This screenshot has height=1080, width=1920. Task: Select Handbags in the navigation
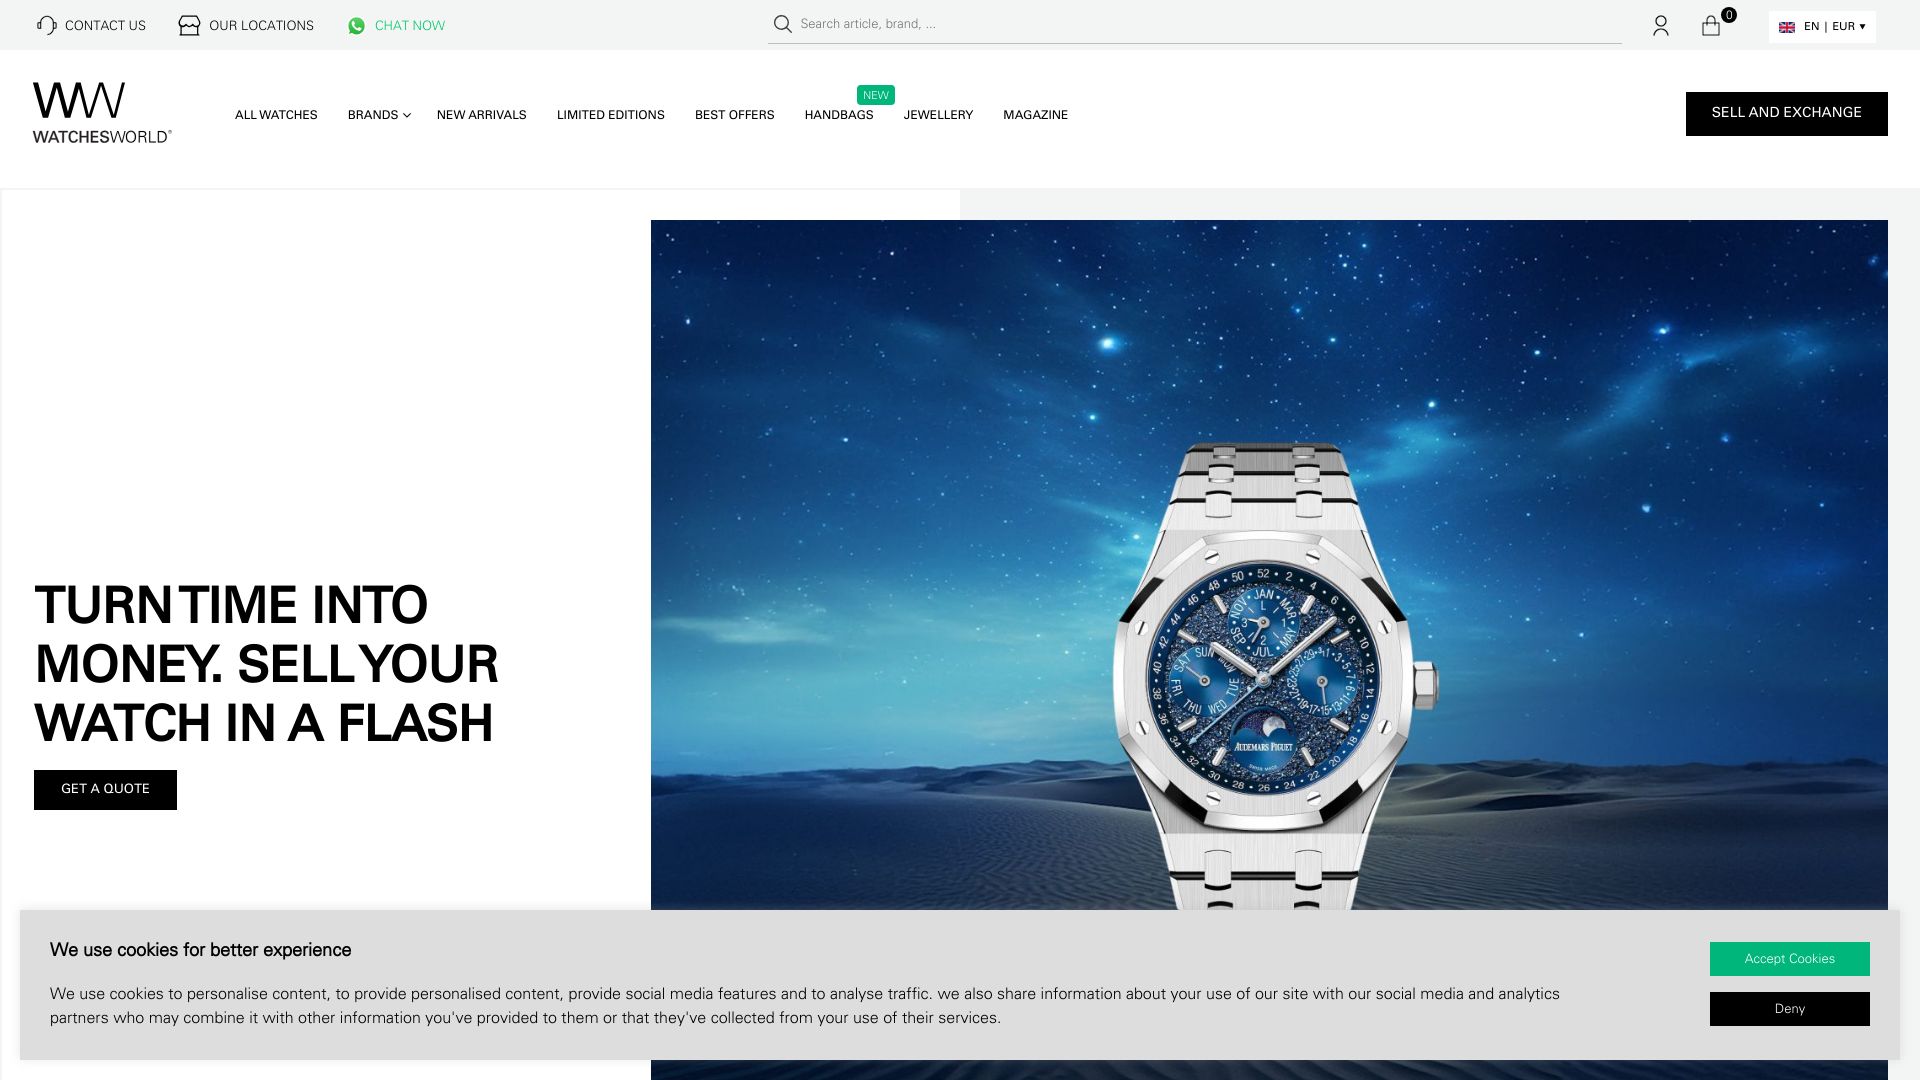click(x=839, y=115)
